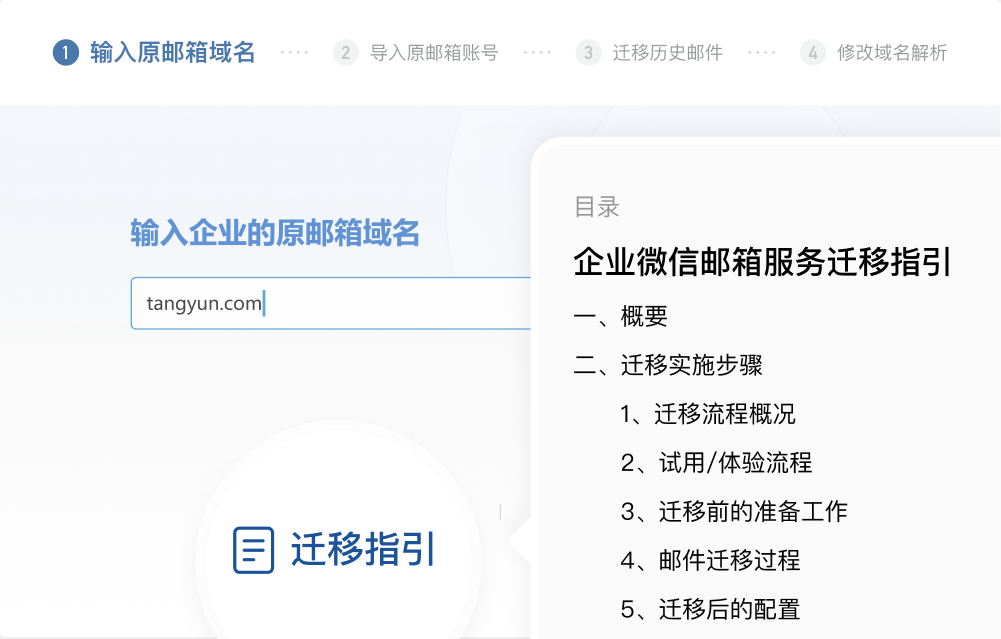Select the 输入原邮箱域名 step
Screen dimensions: 1001x639
[x=172, y=52]
